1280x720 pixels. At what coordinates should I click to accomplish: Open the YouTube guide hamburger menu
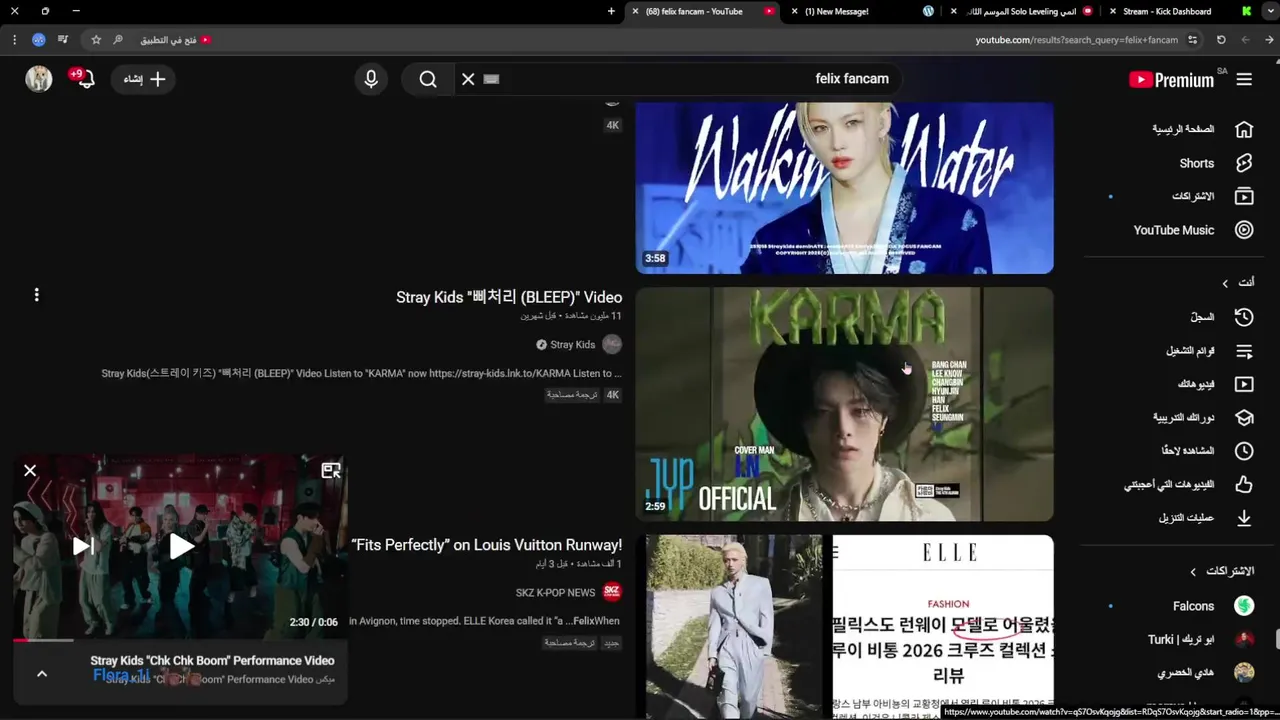pos(1244,79)
